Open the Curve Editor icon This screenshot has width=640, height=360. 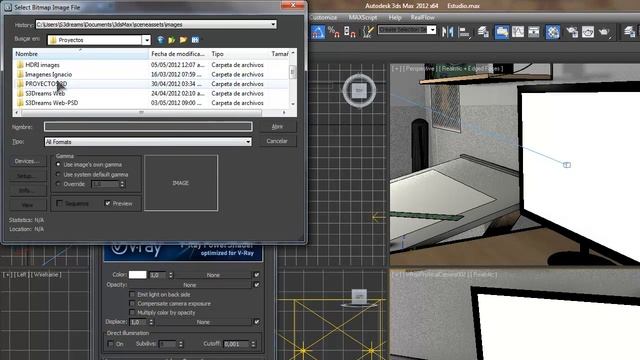518,32
